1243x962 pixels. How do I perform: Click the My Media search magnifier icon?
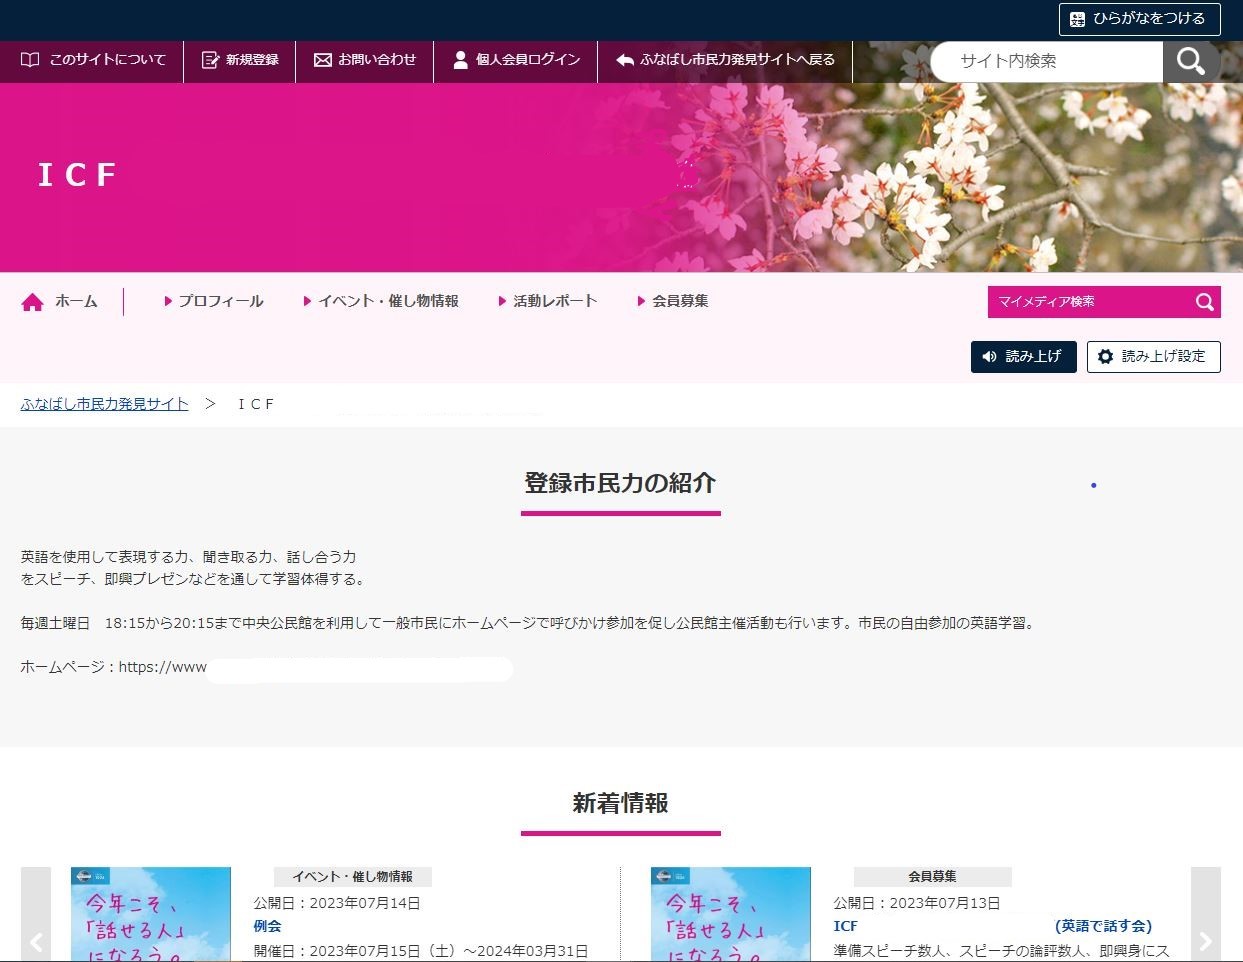(1204, 302)
